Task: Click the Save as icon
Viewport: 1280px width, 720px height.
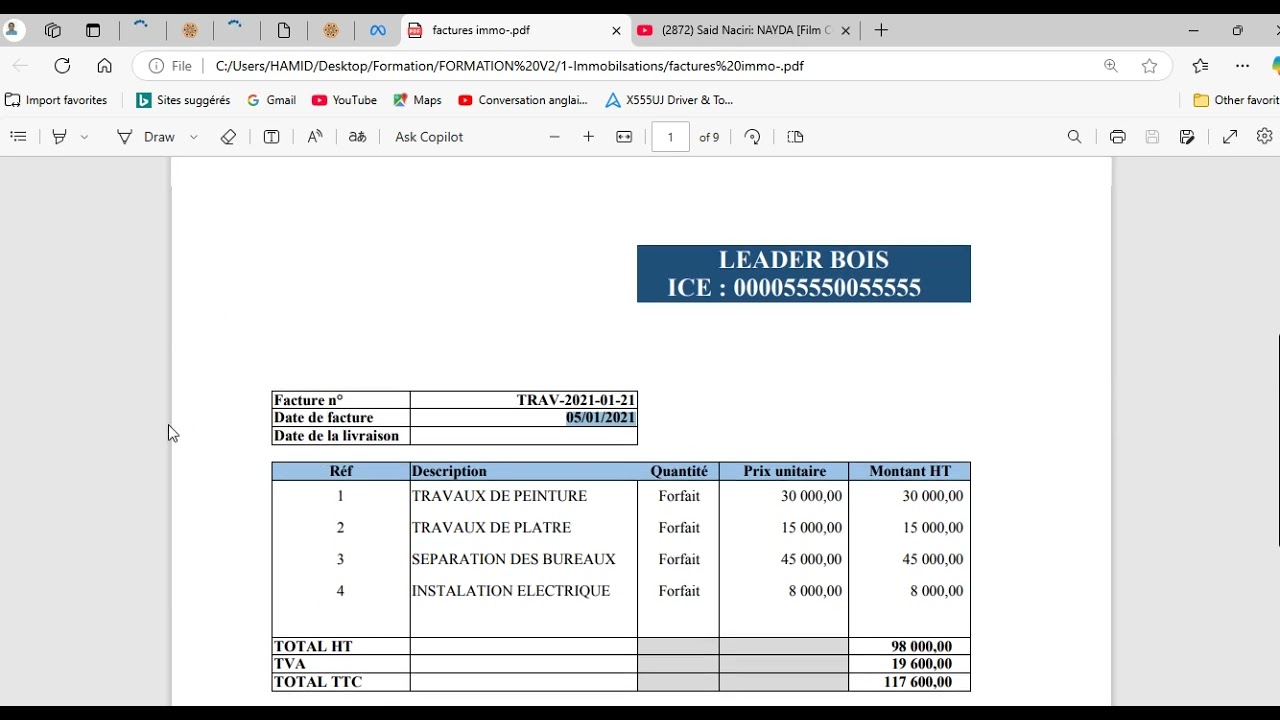Action: point(1187,137)
